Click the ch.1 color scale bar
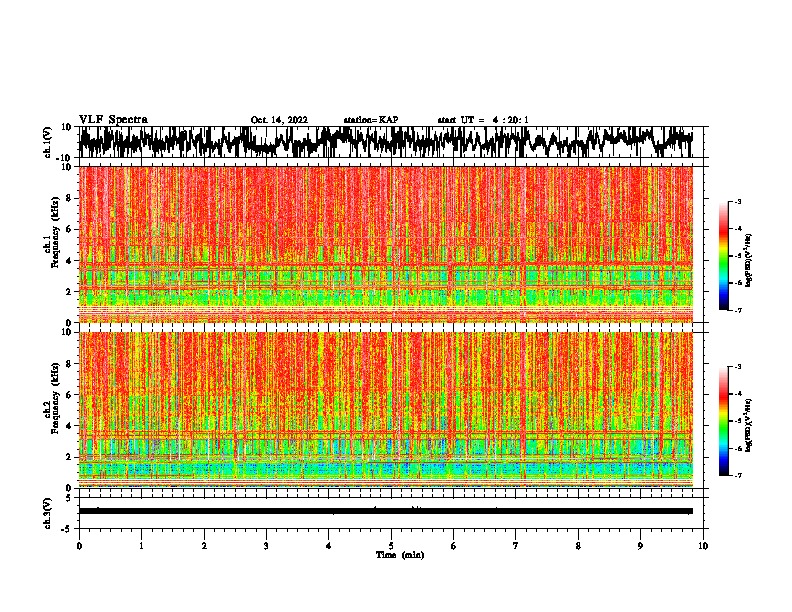The image size is (792, 612). [724, 256]
